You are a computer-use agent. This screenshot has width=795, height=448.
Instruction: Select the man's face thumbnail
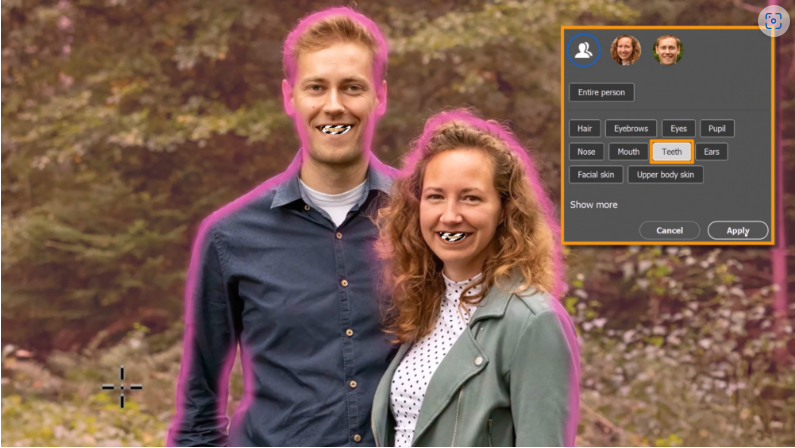(x=668, y=50)
